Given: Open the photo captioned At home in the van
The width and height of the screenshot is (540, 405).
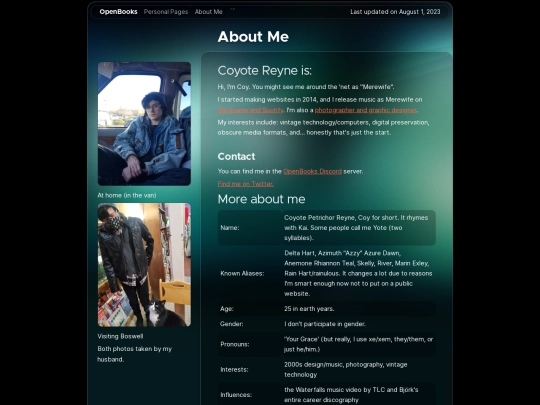Looking at the screenshot, I should coord(144,124).
